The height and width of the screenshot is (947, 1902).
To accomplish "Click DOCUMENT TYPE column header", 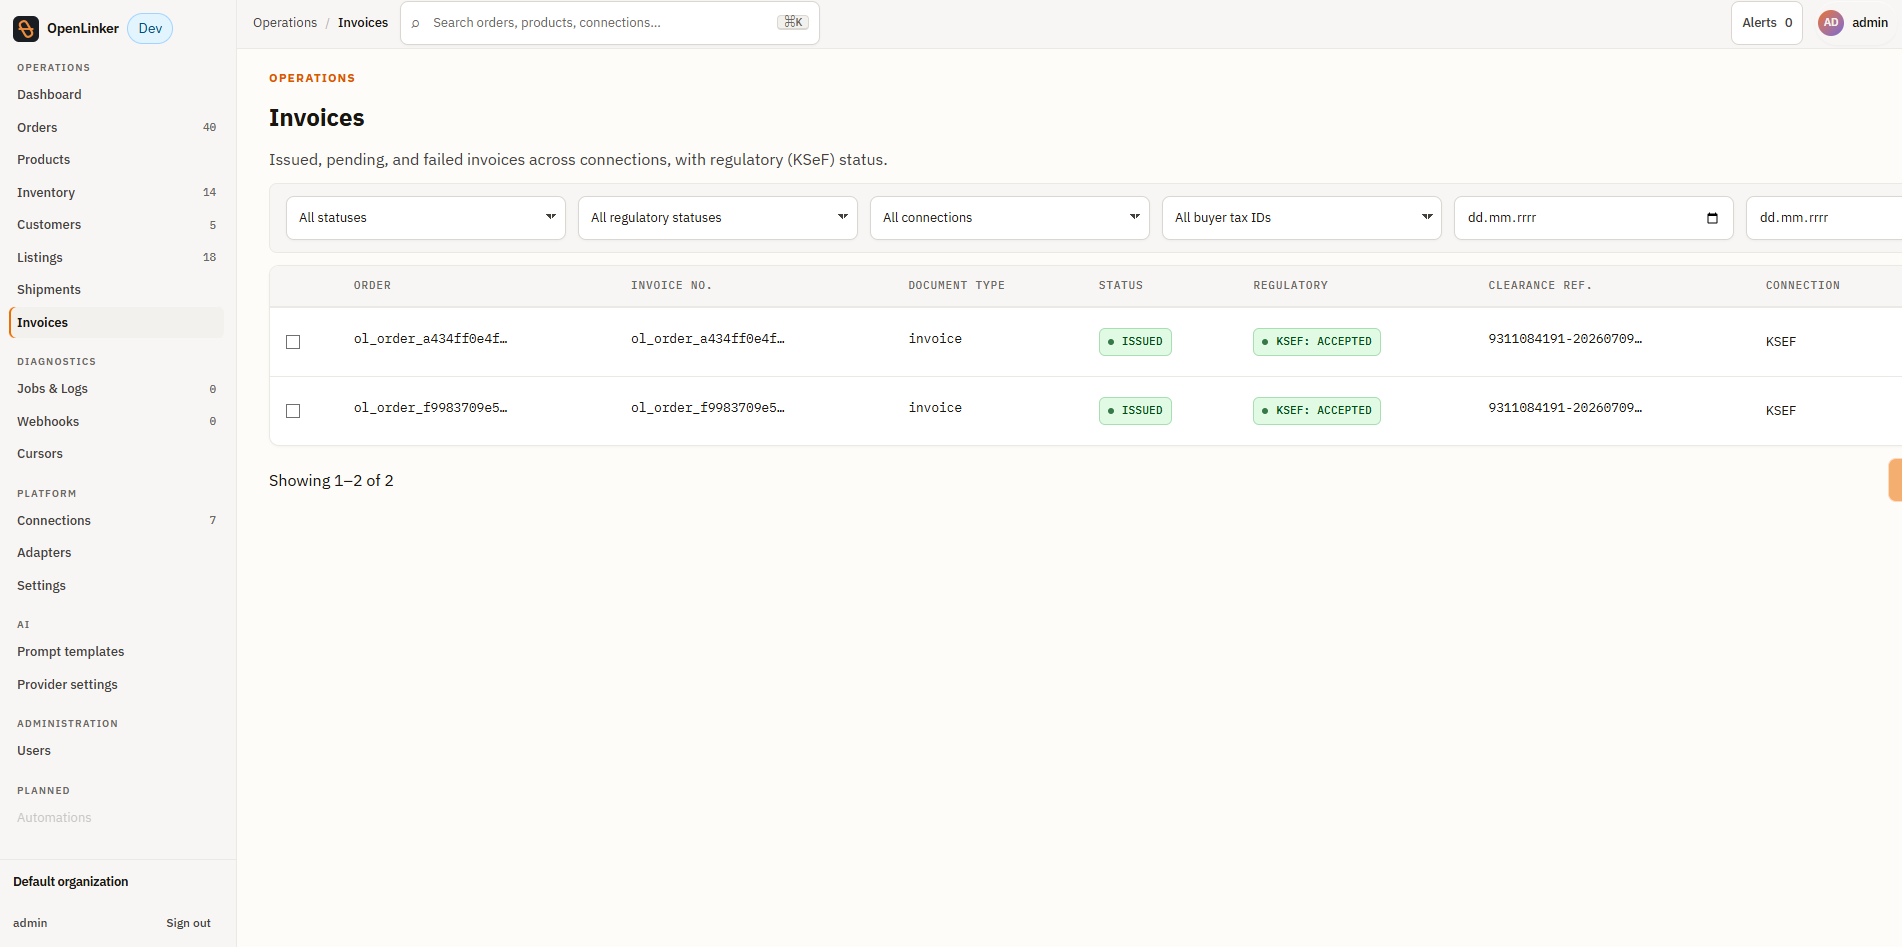I will [x=956, y=286].
